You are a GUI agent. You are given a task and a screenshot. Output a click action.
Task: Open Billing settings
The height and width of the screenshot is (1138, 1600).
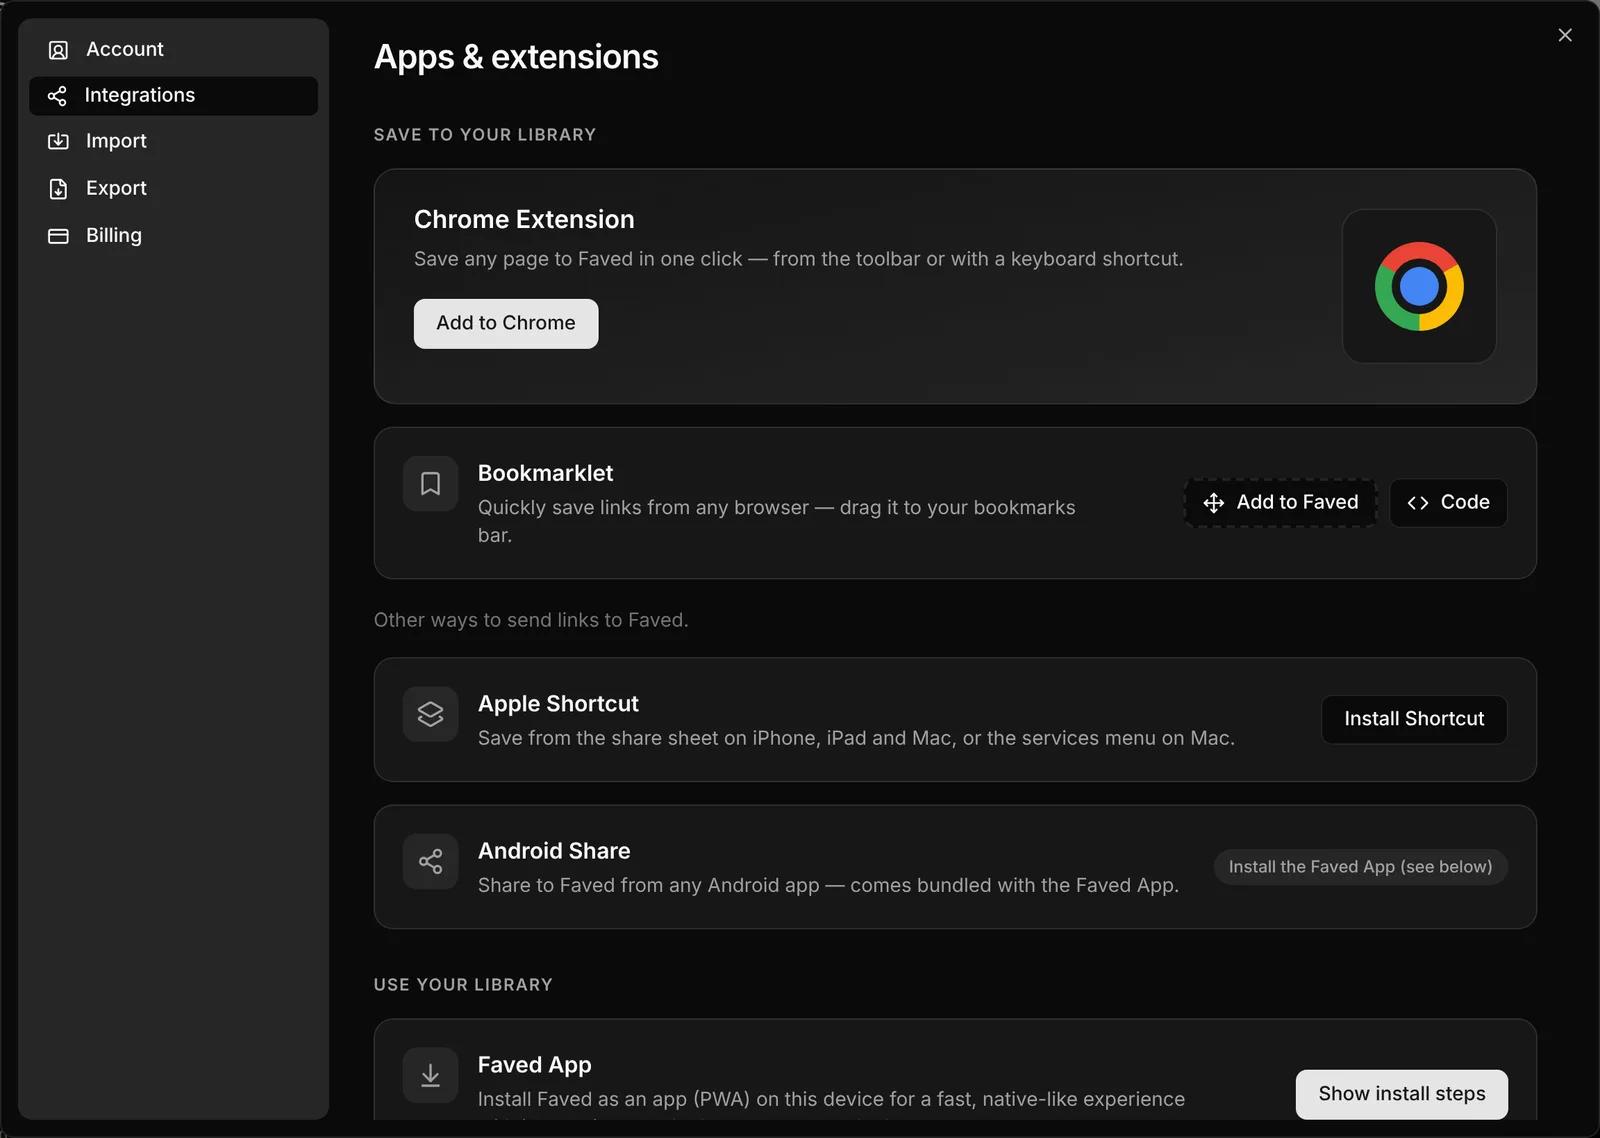173,236
